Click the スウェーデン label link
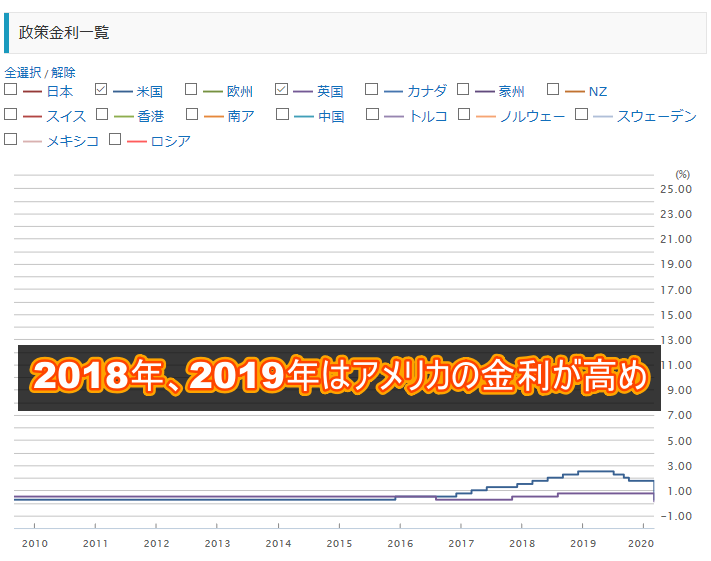The height and width of the screenshot is (561, 711). click(x=657, y=117)
